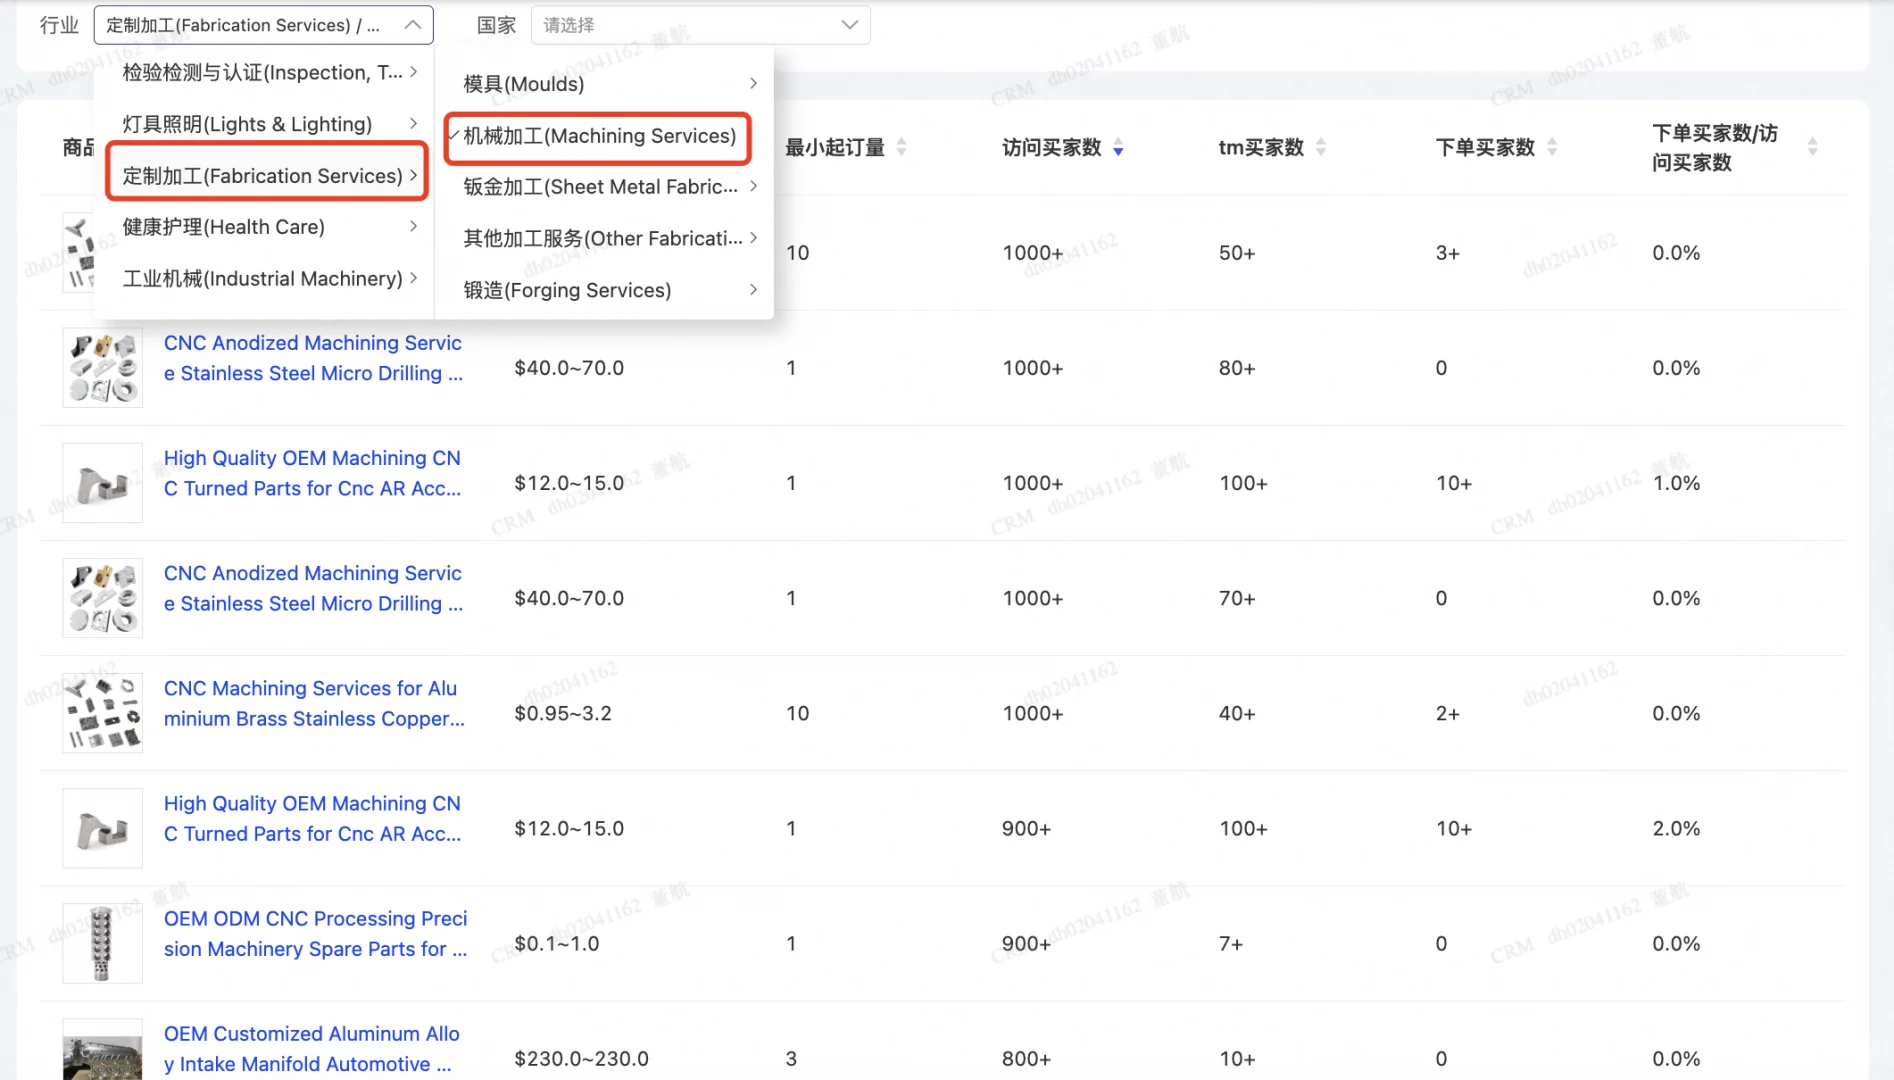1894x1080 pixels.
Task: Click thumbnail of CNC Machining Services Aluminium row
Action: click(102, 713)
